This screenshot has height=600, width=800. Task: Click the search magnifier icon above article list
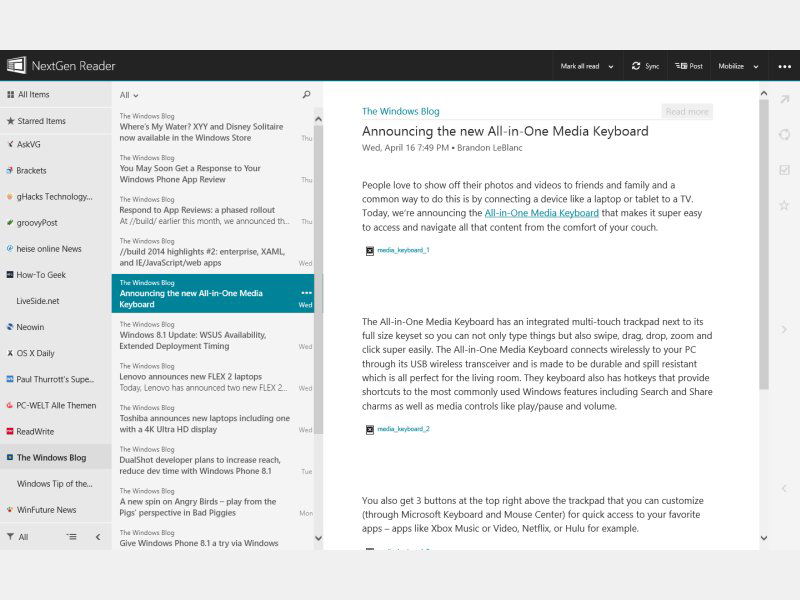[x=306, y=94]
